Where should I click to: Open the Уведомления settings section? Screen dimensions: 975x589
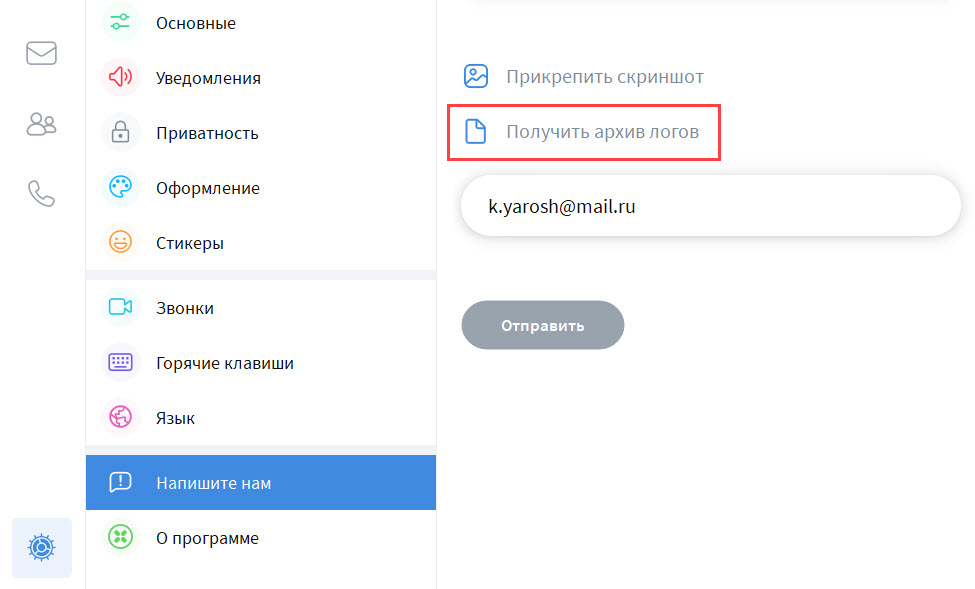(208, 78)
